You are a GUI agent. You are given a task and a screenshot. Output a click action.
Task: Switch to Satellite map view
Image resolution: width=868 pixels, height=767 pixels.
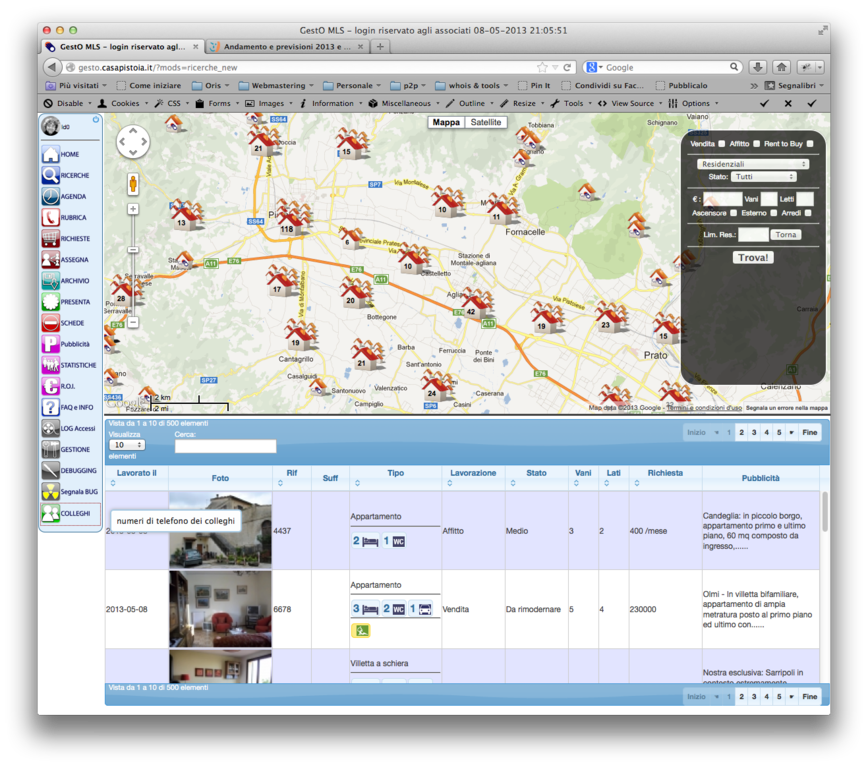click(x=485, y=122)
